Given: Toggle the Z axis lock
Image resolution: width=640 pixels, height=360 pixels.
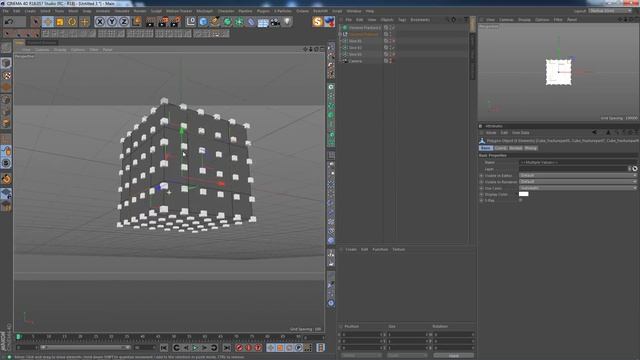Looking at the screenshot, I should [x=124, y=22].
